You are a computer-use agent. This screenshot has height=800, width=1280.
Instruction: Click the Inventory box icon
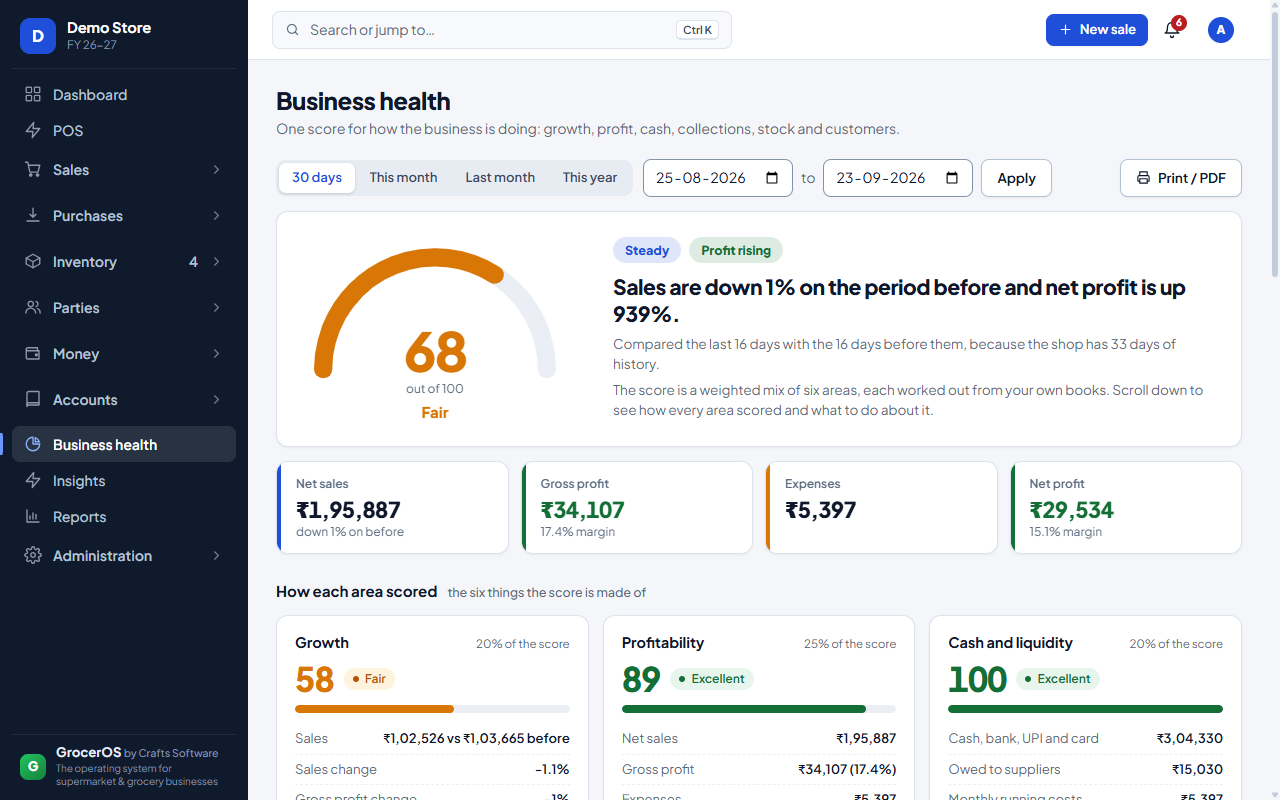pyautogui.click(x=33, y=262)
